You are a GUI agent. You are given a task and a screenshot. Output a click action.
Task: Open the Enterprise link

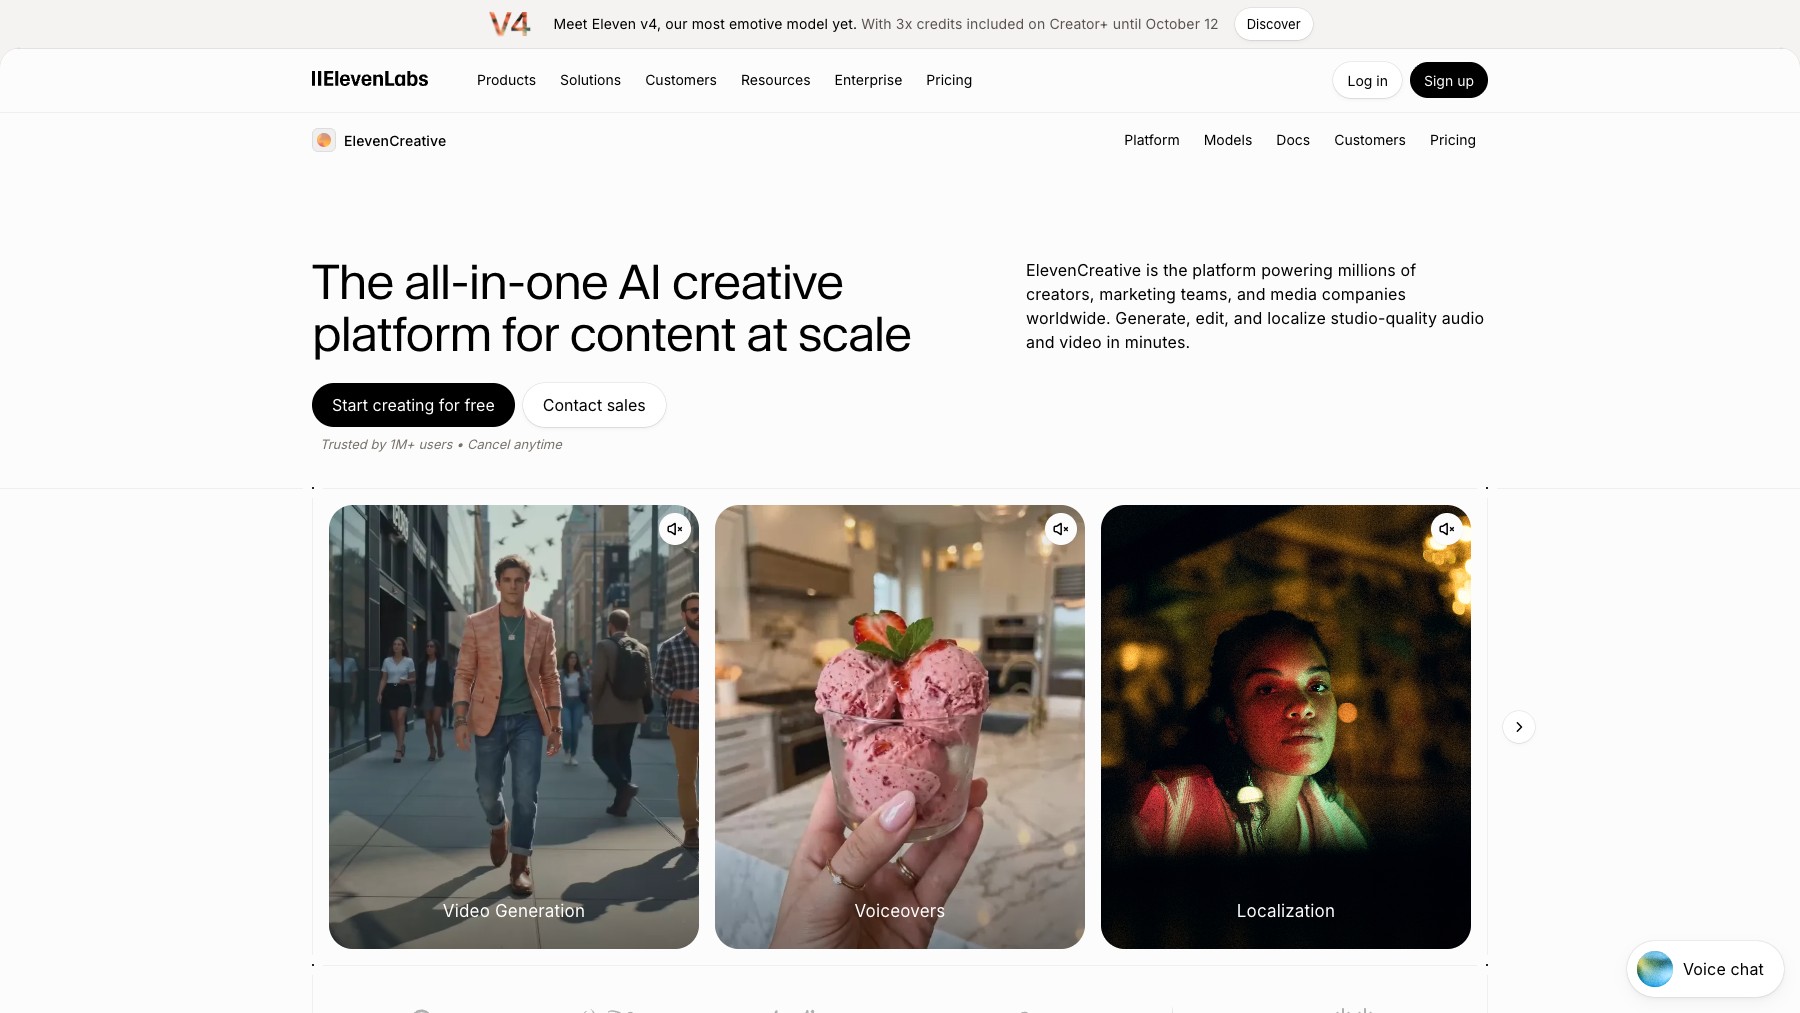coord(868,80)
